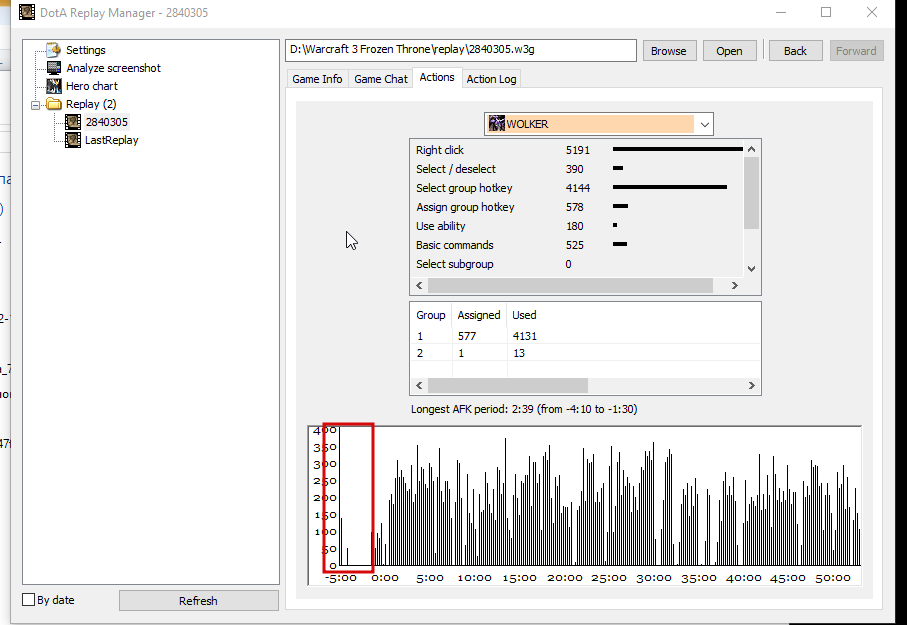Select the Actions tab
The image size is (907, 625).
pos(437,78)
